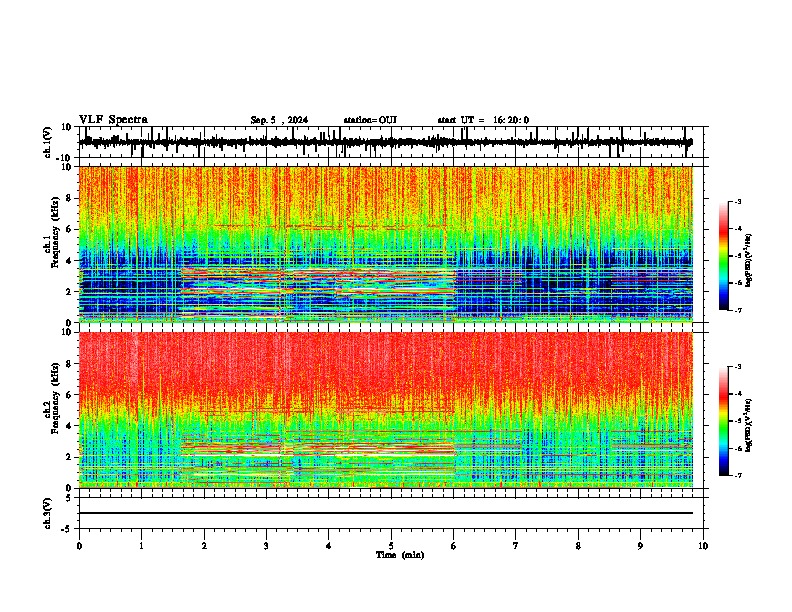This screenshot has width=792, height=612.
Task: Click the flat ch.3 voltage trace line
Action: (x=385, y=513)
